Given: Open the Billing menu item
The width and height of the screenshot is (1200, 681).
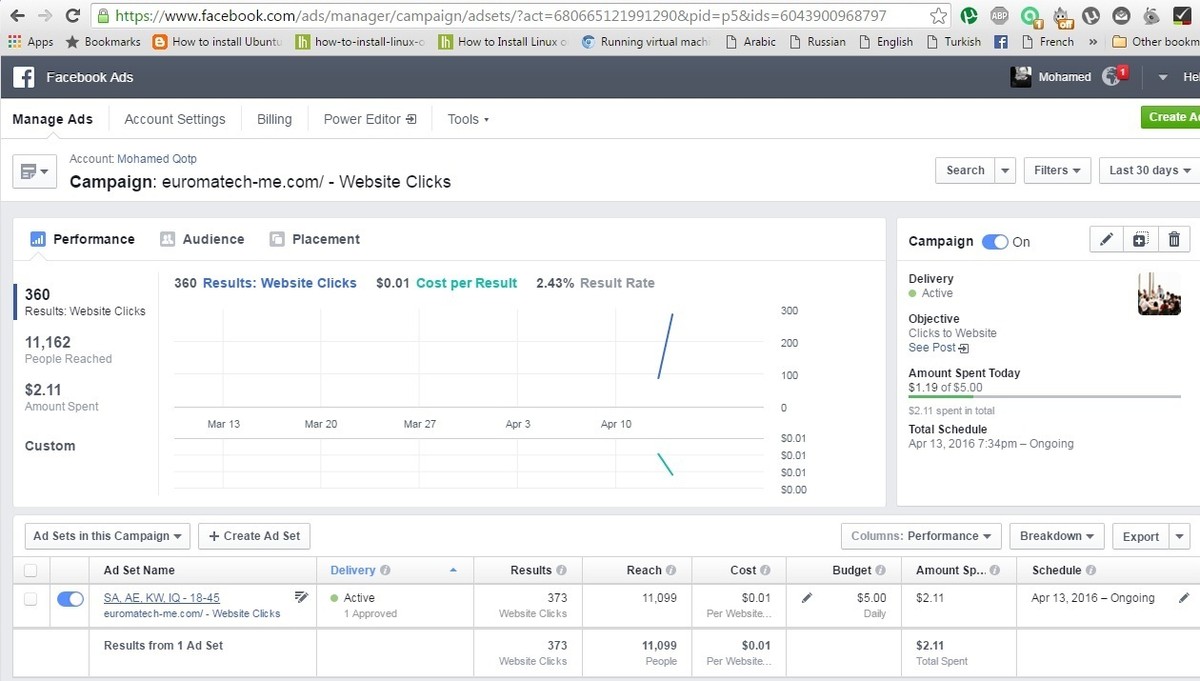Looking at the screenshot, I should point(274,119).
